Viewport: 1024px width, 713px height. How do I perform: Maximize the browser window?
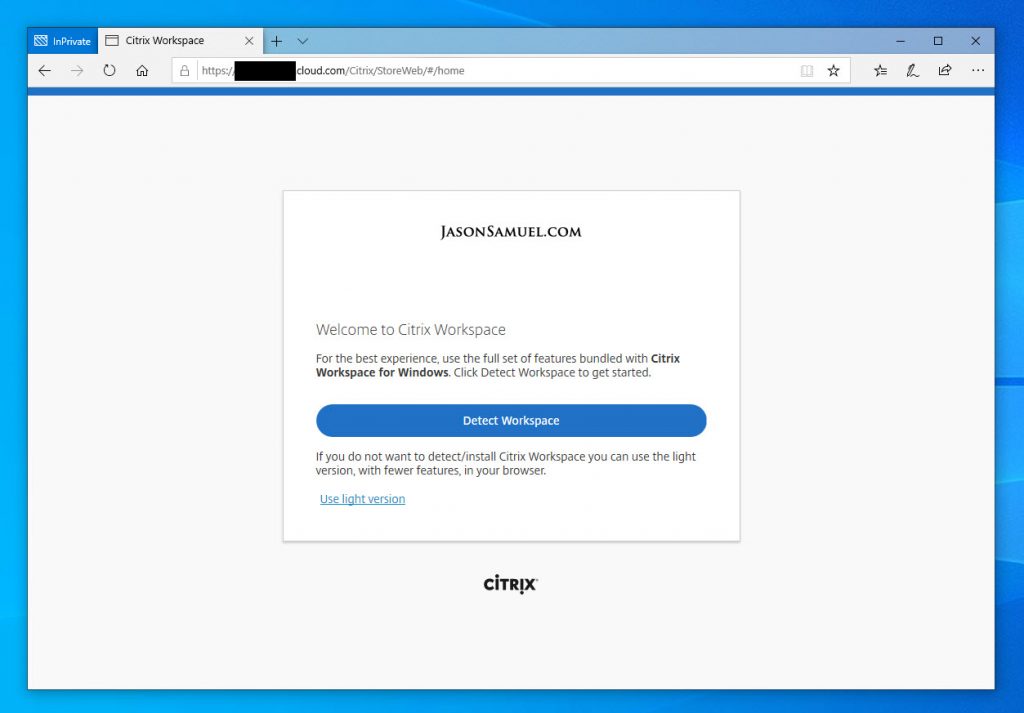point(938,41)
